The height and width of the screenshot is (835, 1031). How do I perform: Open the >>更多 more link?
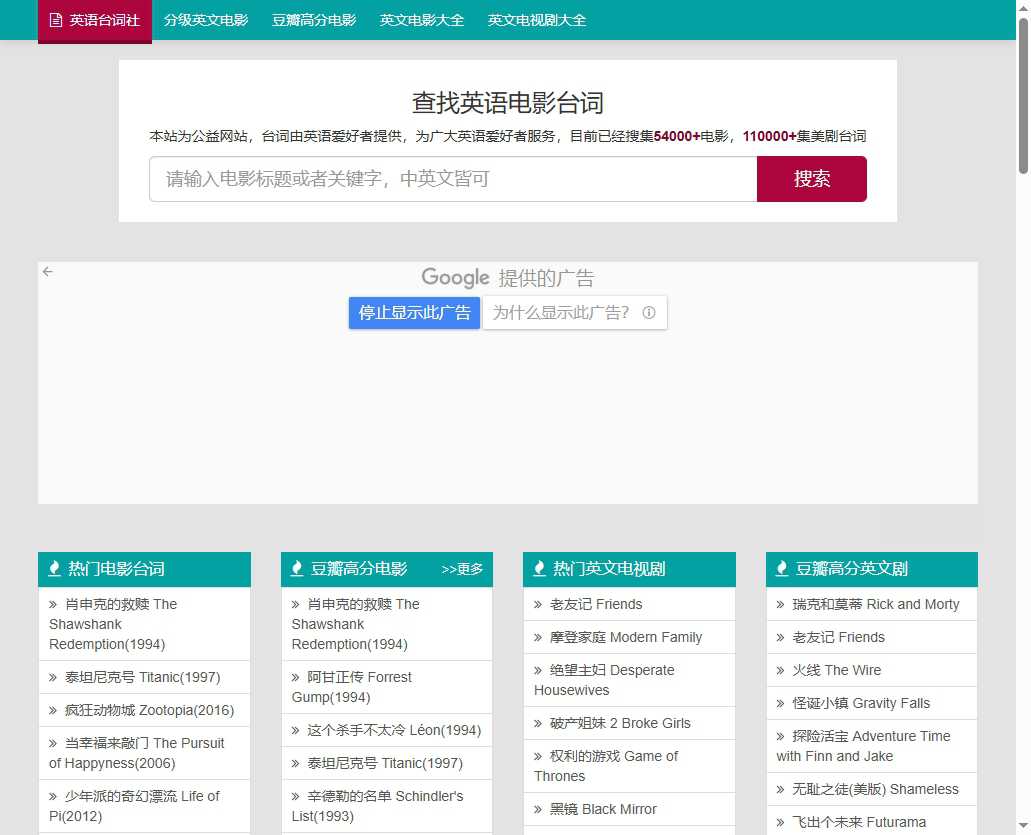pos(463,568)
